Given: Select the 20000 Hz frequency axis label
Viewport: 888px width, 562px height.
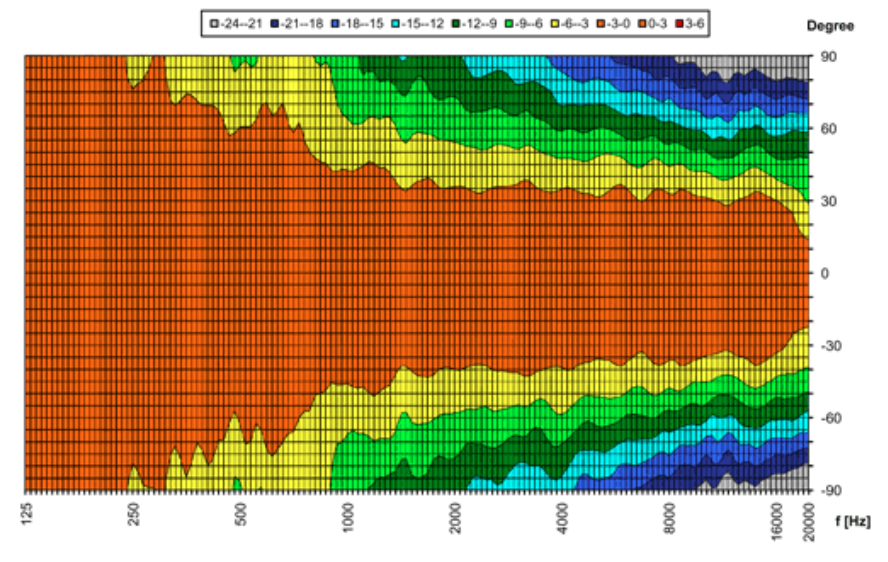Looking at the screenshot, I should coord(807,520).
